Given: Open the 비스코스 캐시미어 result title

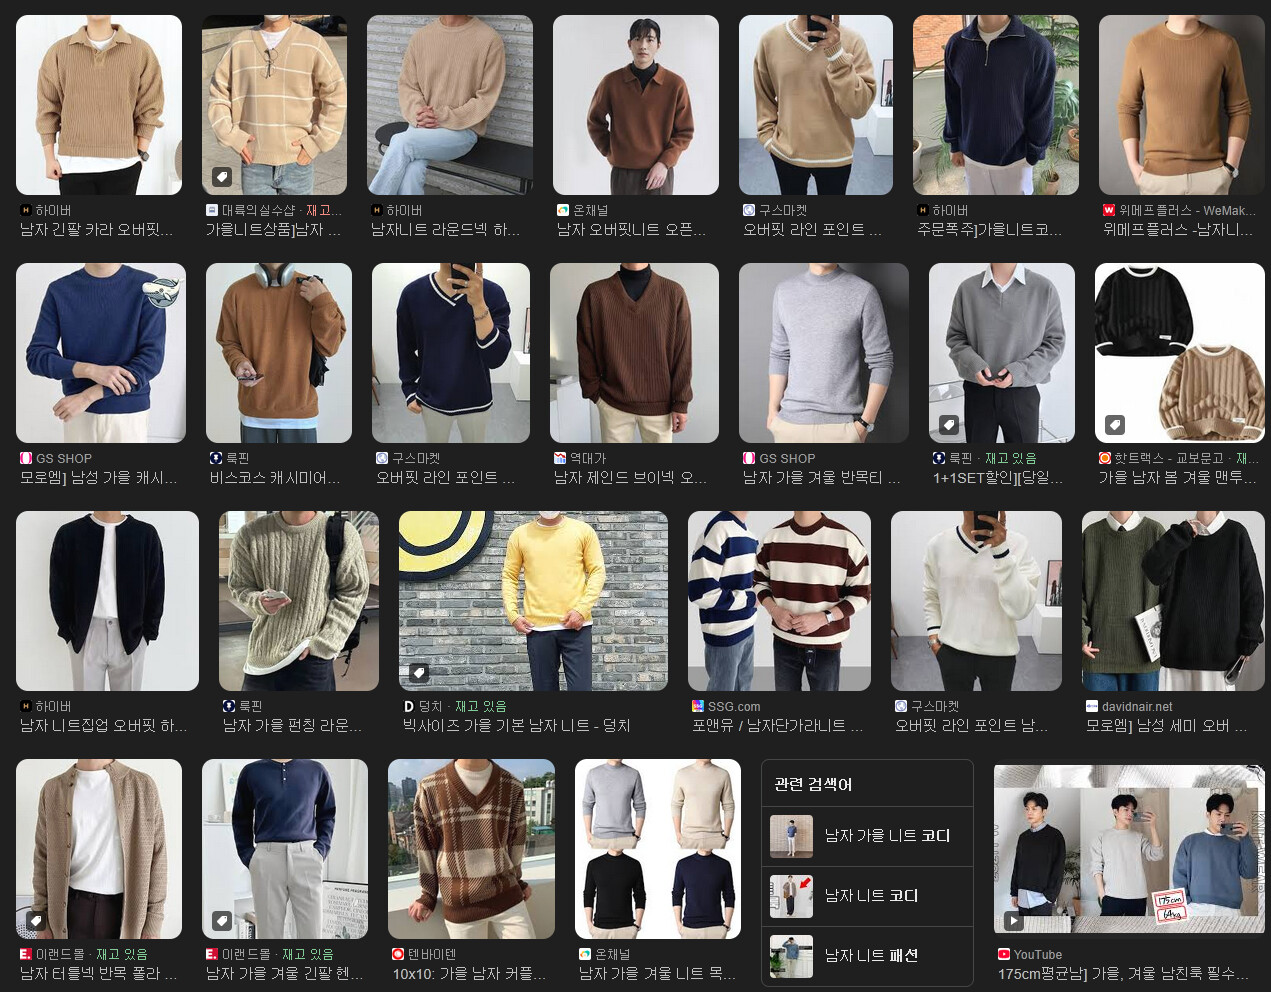Looking at the screenshot, I should (x=275, y=478).
